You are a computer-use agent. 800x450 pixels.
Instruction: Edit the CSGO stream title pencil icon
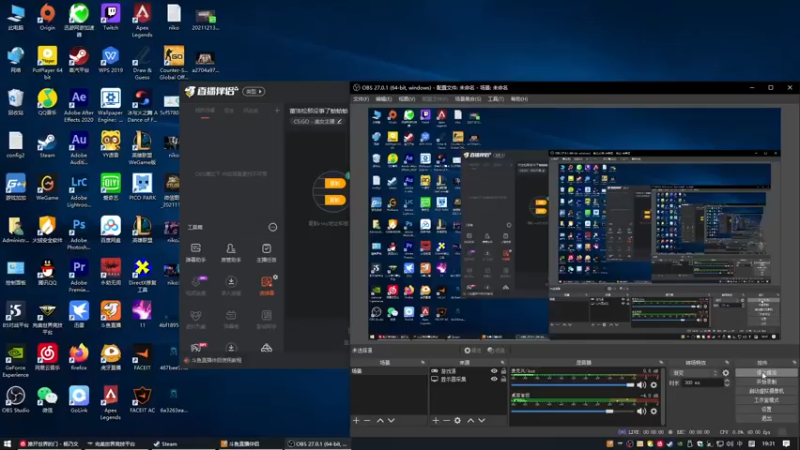pyautogui.click(x=339, y=121)
